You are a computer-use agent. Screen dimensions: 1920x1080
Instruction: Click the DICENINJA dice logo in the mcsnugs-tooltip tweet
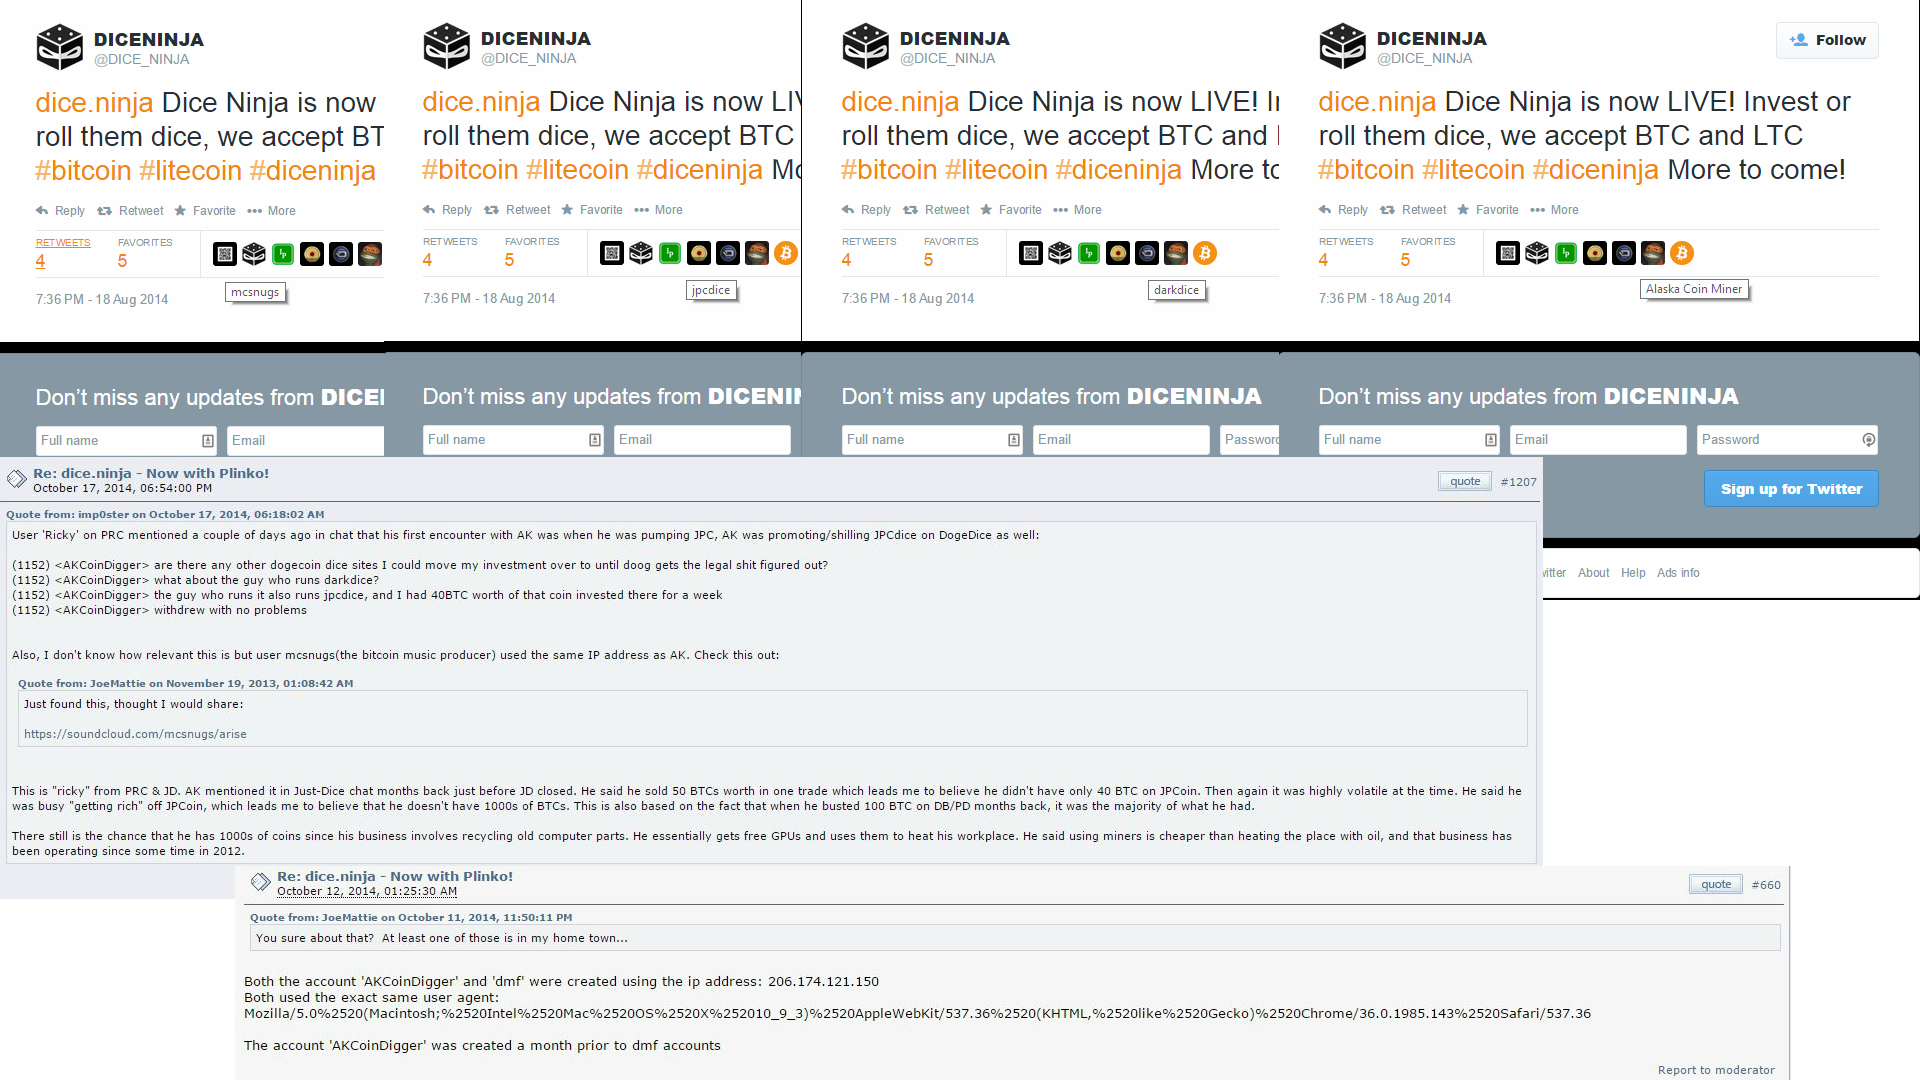coord(59,47)
